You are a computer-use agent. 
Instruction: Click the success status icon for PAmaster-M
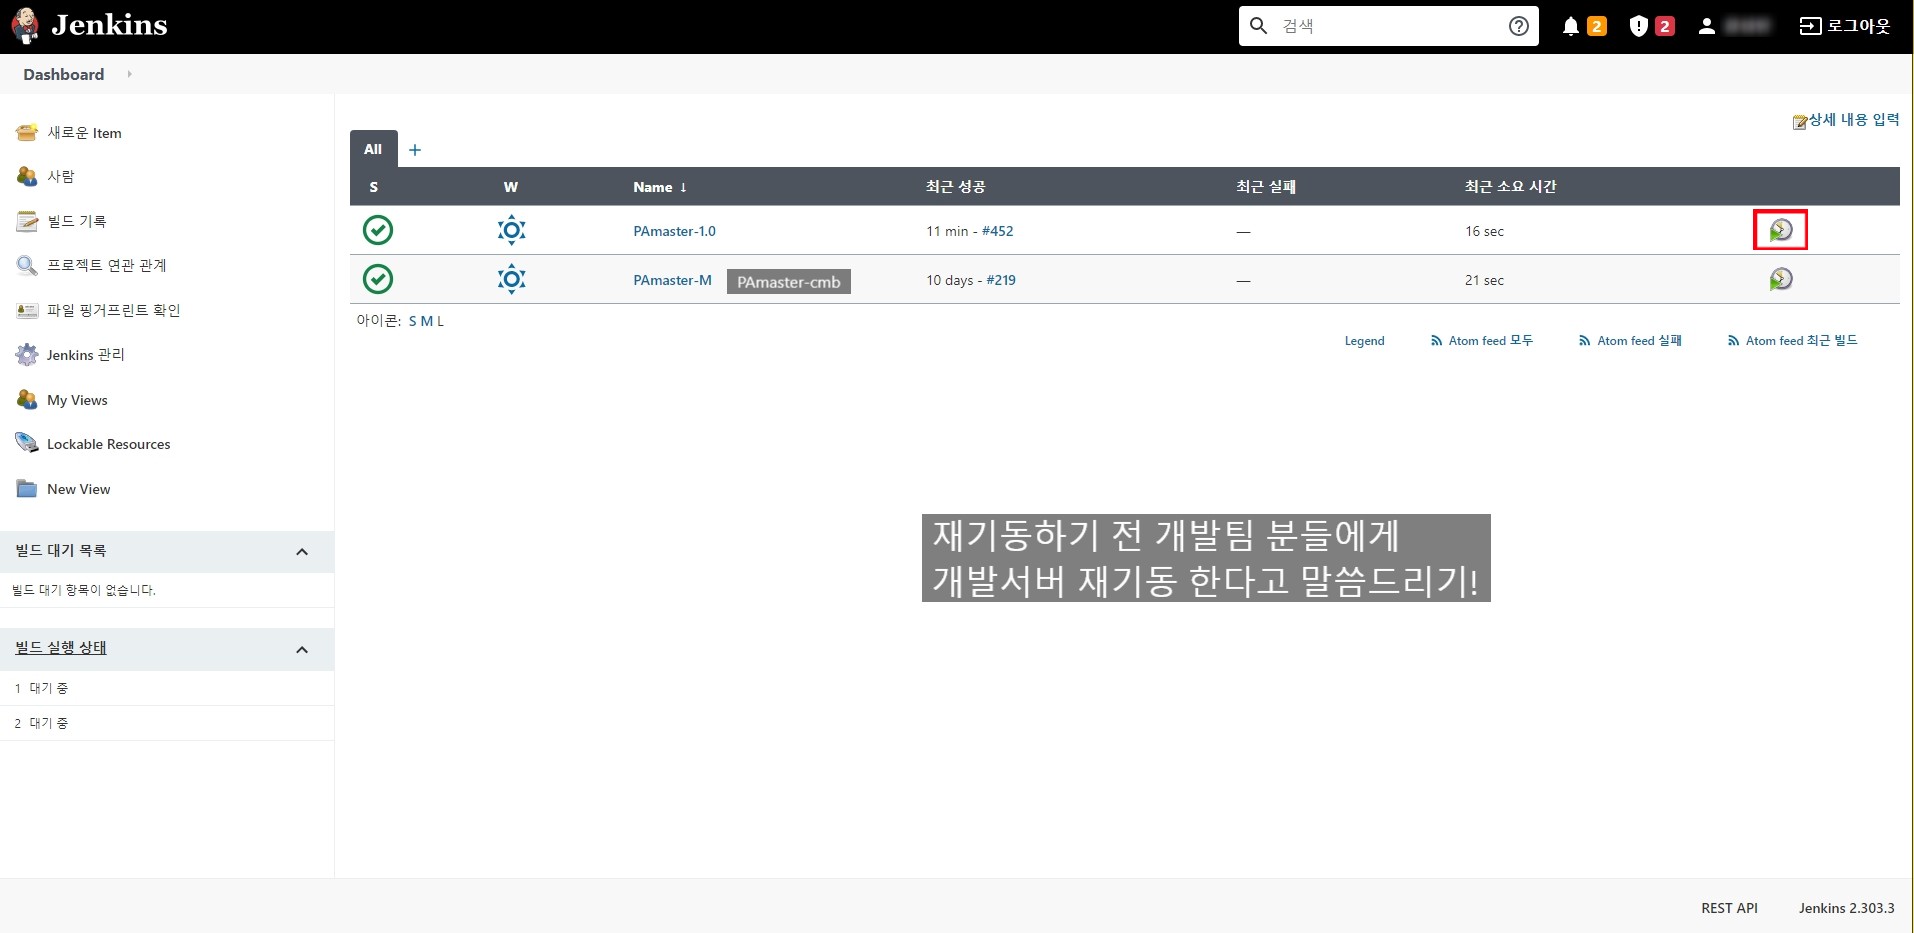[x=378, y=279]
